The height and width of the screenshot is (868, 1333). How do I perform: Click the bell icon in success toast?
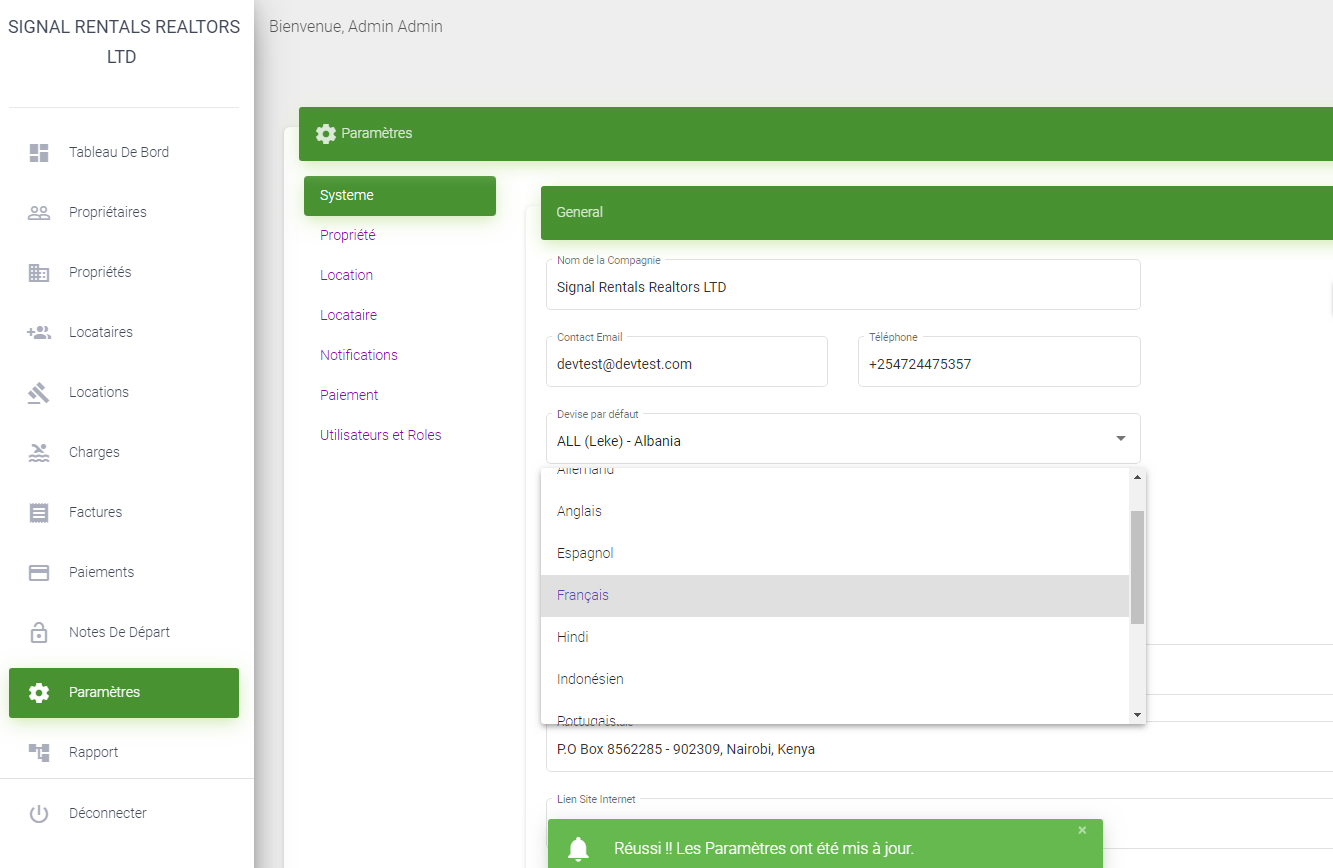577,848
